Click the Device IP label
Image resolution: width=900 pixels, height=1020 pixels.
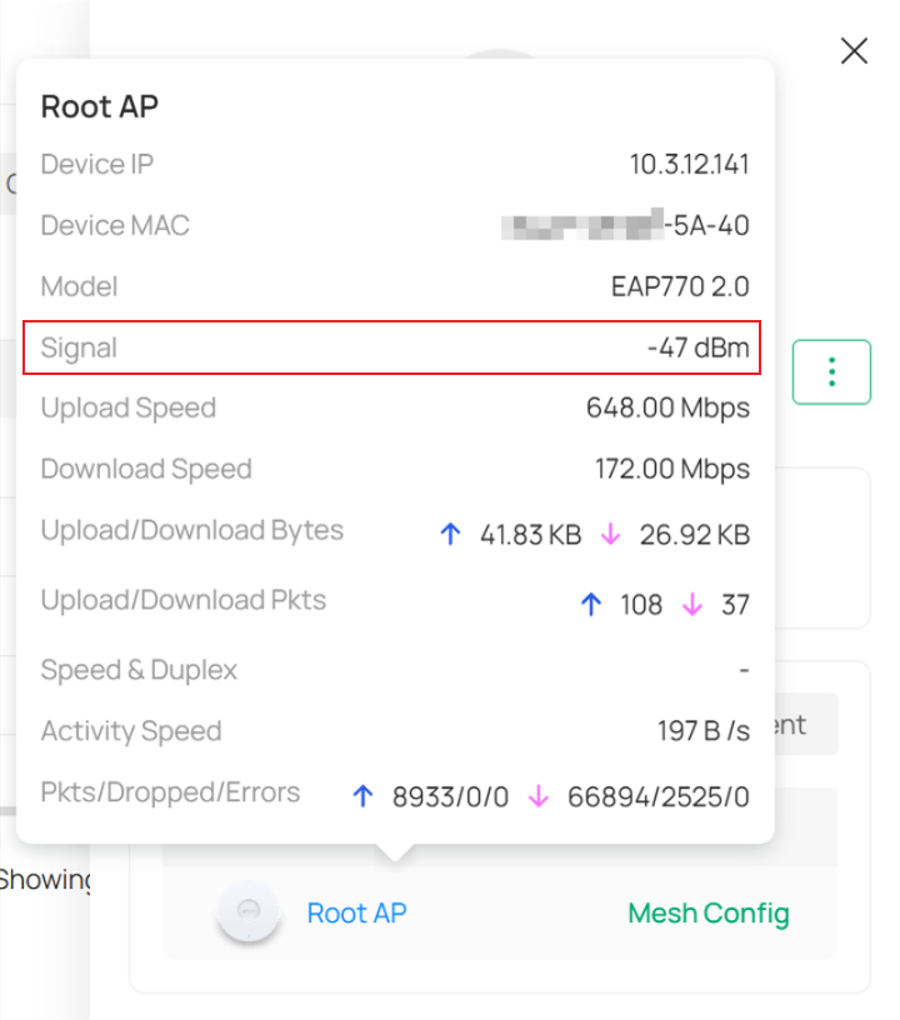pyautogui.click(x=97, y=164)
